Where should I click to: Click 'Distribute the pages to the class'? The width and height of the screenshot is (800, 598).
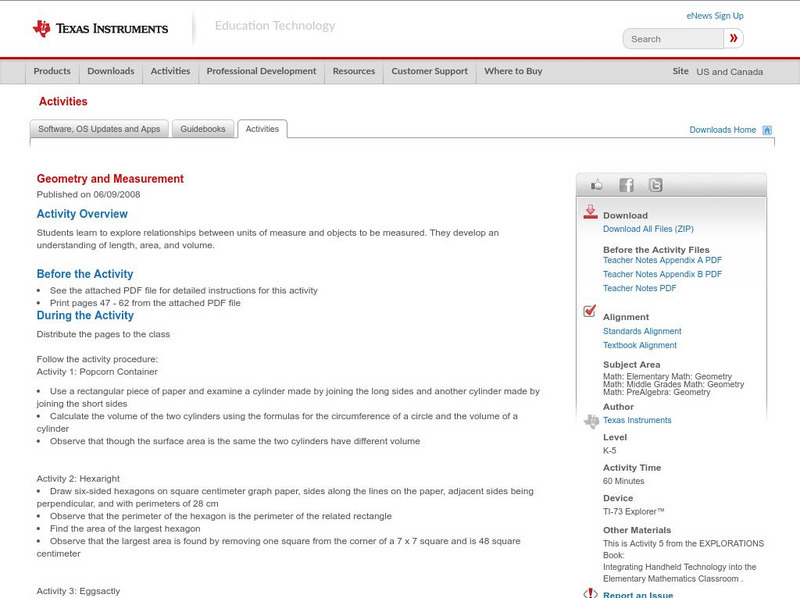(103, 334)
